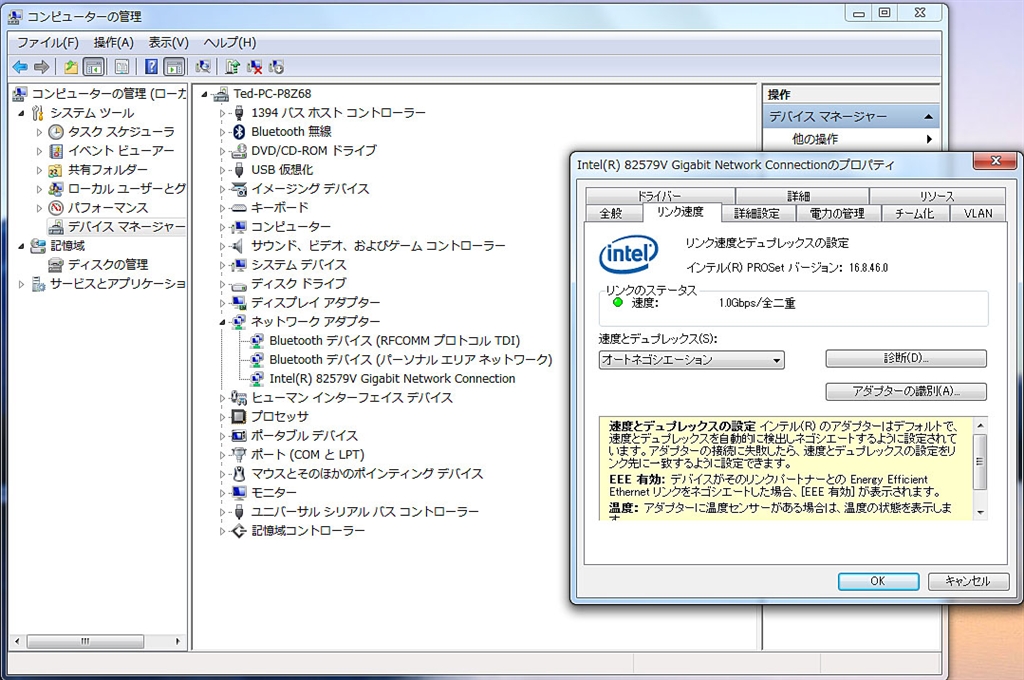Image resolution: width=1024 pixels, height=680 pixels.
Task: Click the right arrow of the console tree's horizontal scrollbar
Action: click(178, 641)
